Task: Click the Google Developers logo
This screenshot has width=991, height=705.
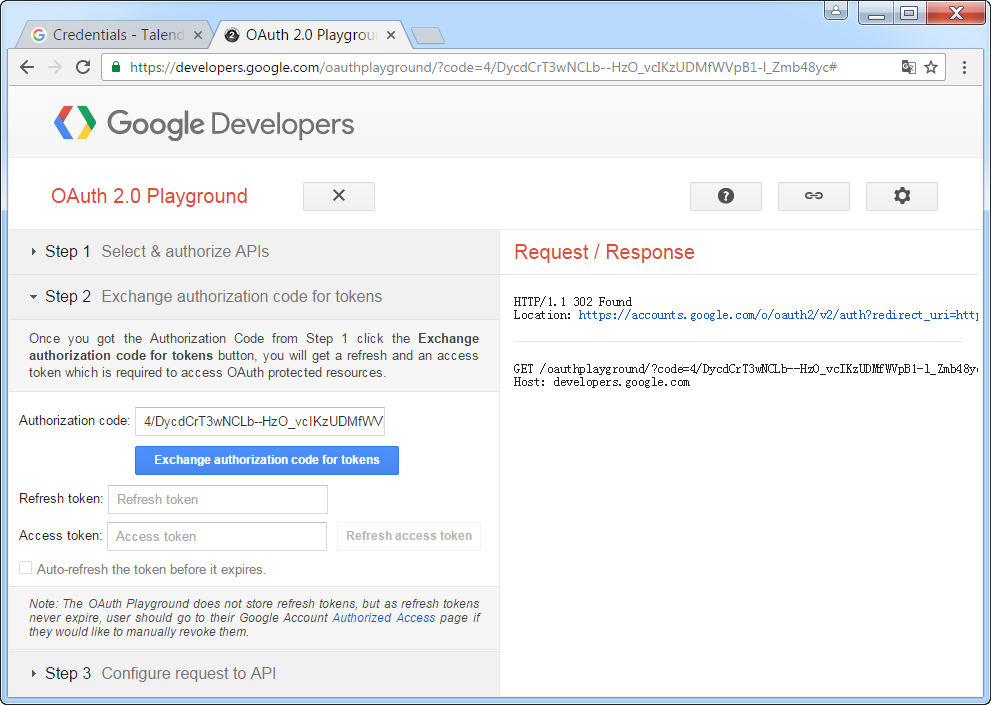Action: click(x=204, y=124)
